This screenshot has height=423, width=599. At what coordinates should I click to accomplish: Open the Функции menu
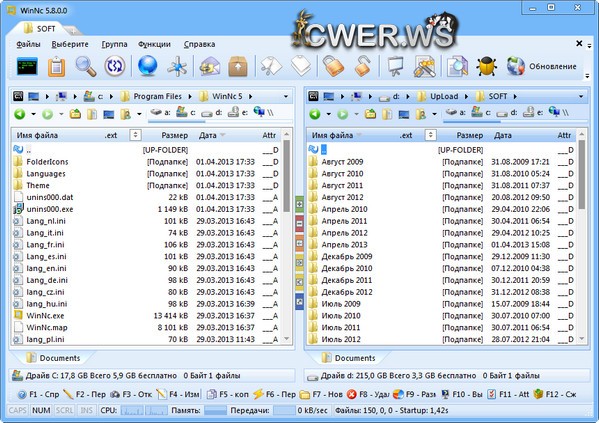(154, 44)
